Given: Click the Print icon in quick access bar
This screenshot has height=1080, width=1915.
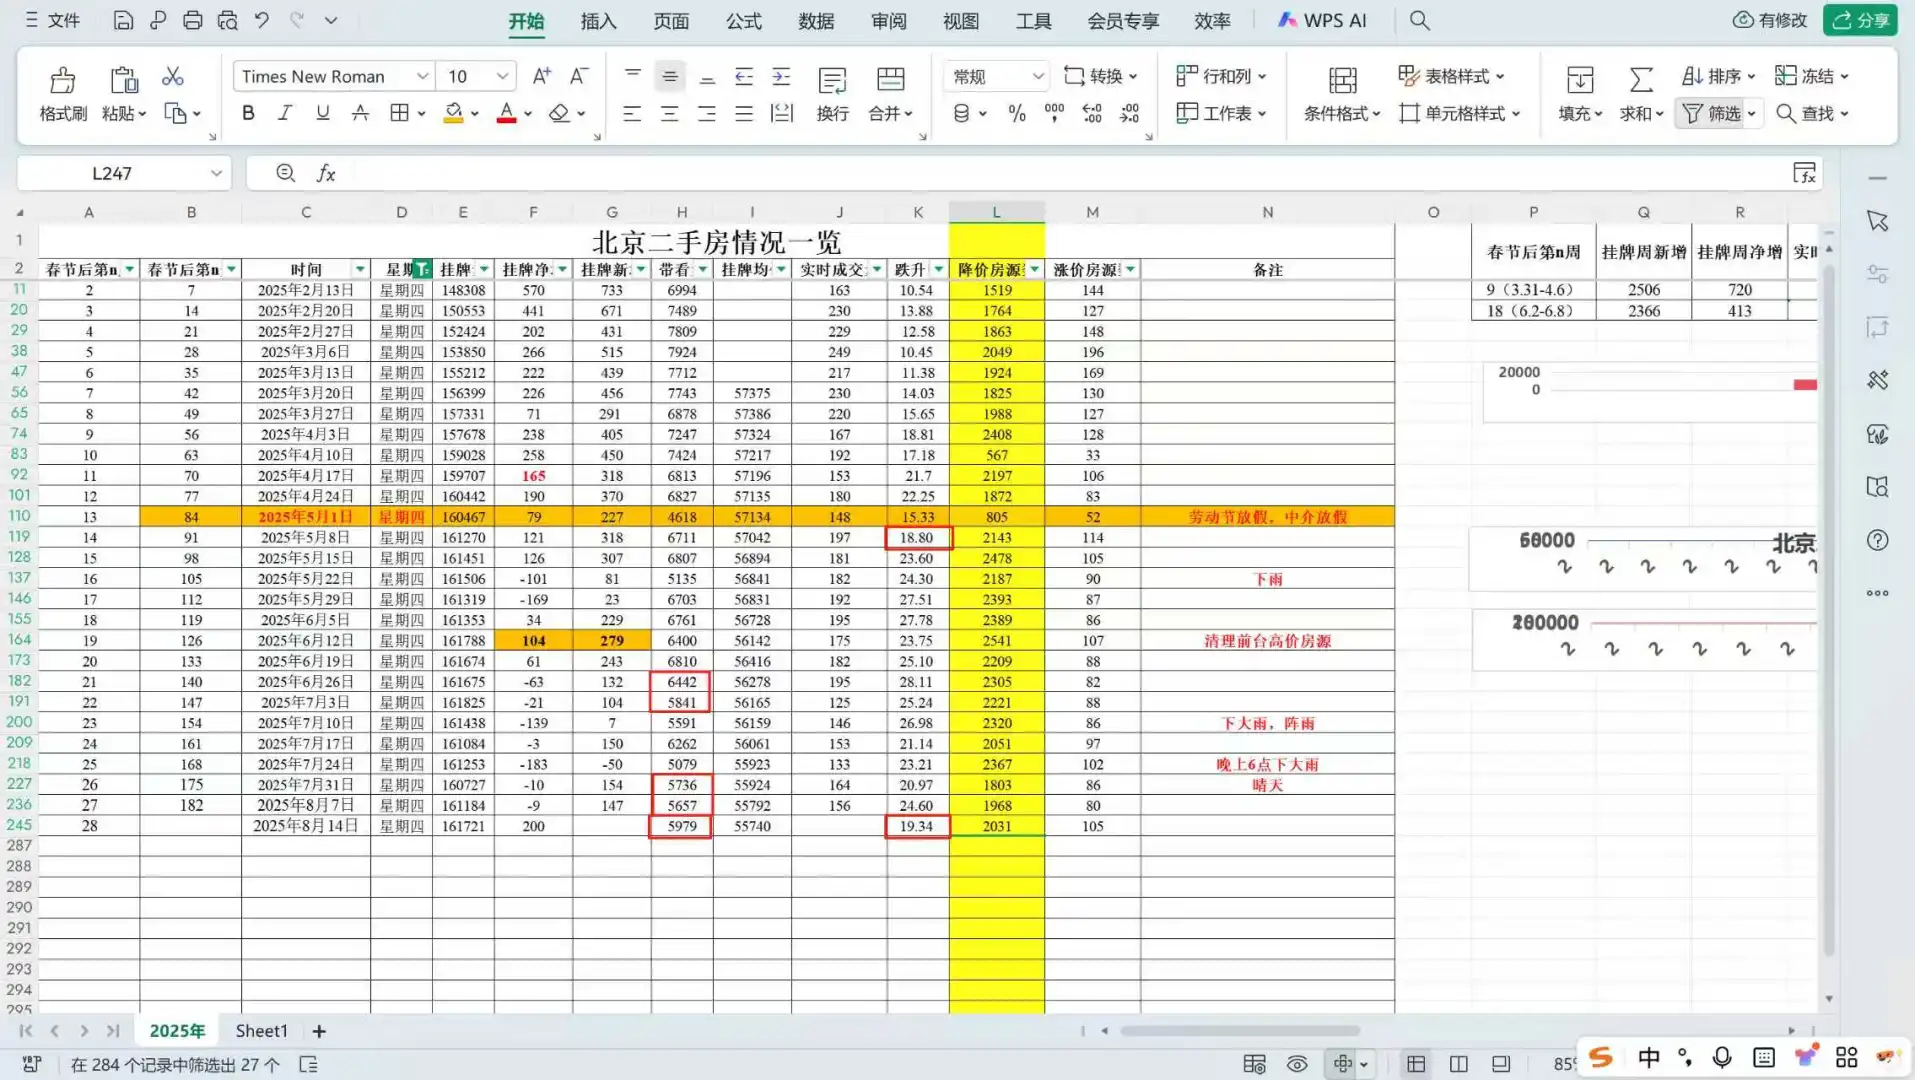Looking at the screenshot, I should [x=193, y=20].
